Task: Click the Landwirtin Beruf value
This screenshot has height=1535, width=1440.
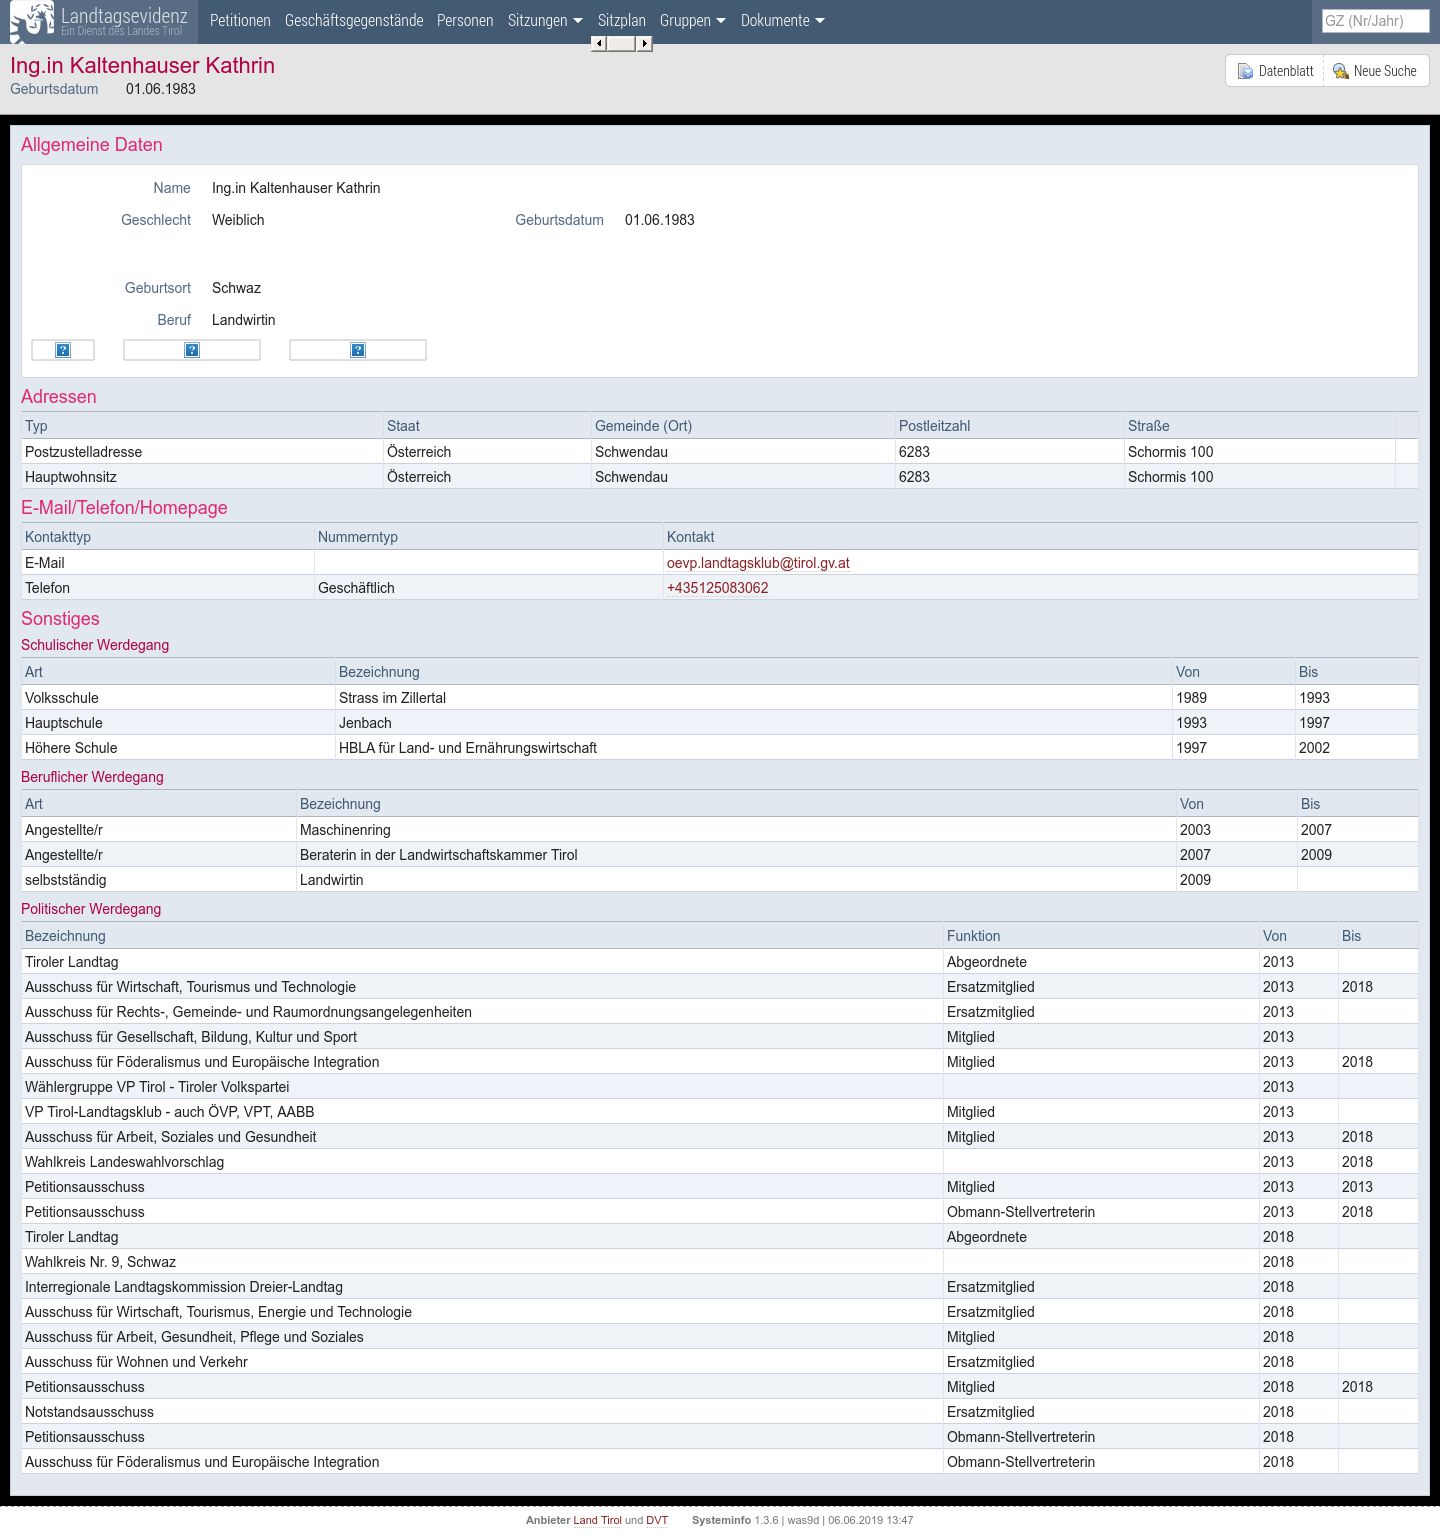Action: pos(243,320)
